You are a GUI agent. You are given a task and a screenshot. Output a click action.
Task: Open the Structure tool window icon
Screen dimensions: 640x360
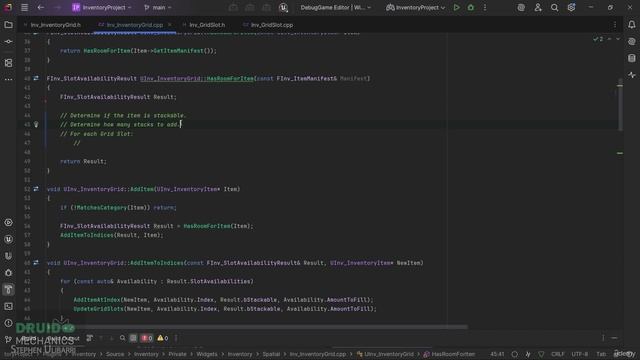pyautogui.click(x=8, y=63)
